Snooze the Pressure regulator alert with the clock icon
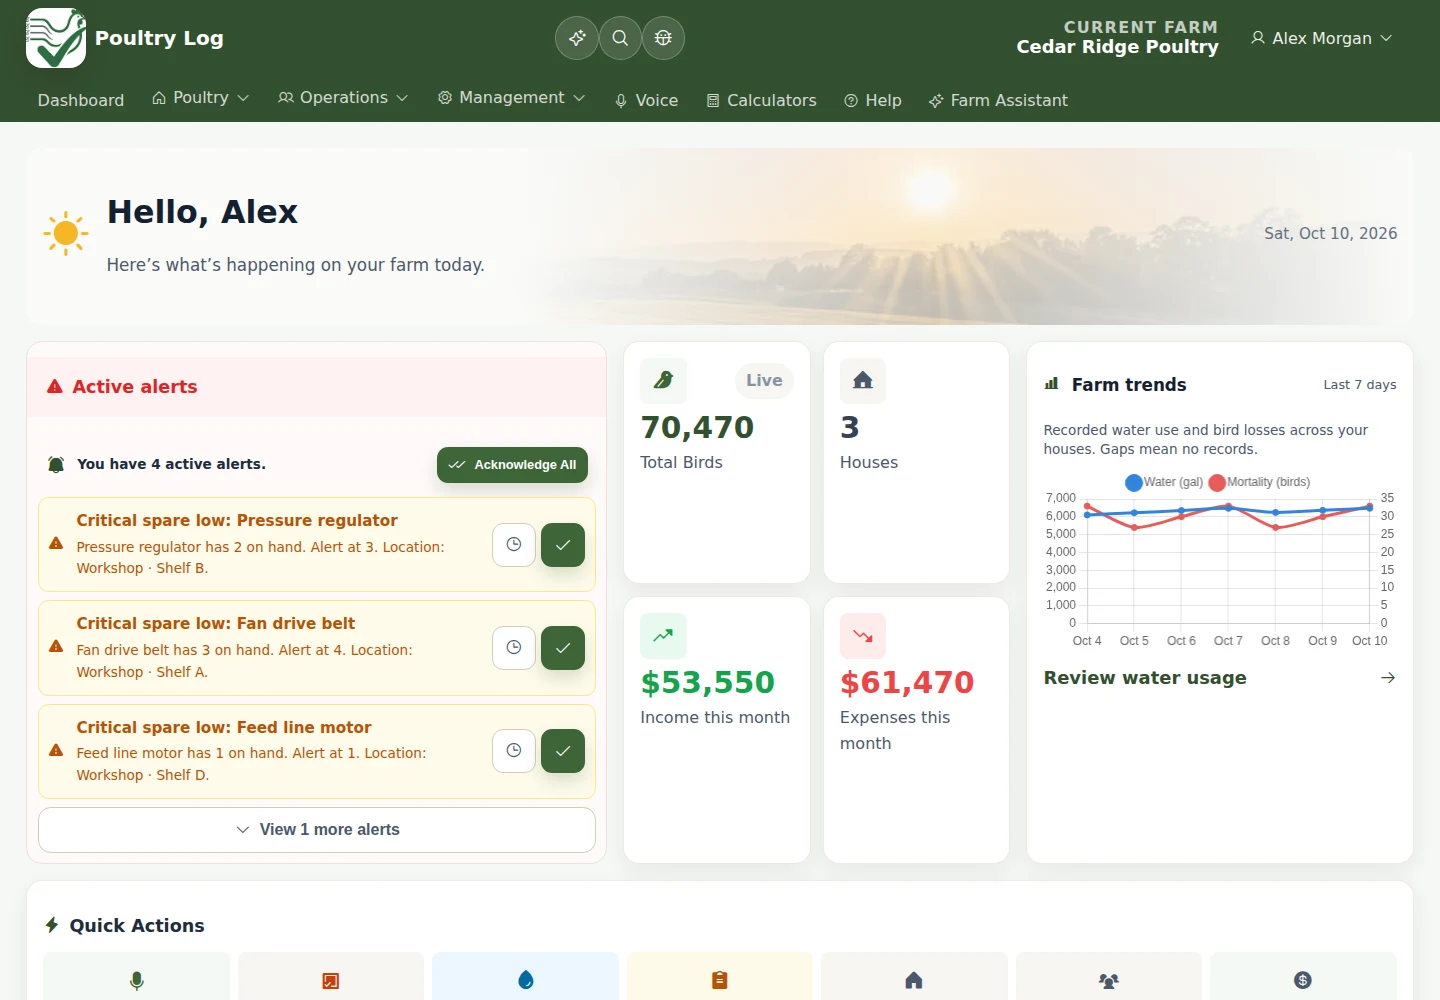Image resolution: width=1440 pixels, height=1000 pixels. tap(514, 545)
